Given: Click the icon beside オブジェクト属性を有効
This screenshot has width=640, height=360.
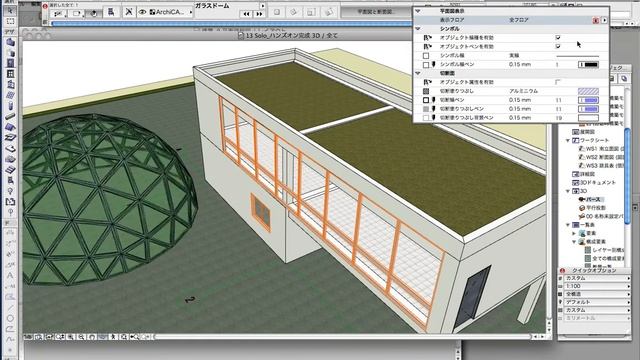Looking at the screenshot, I should pyautogui.click(x=427, y=82).
